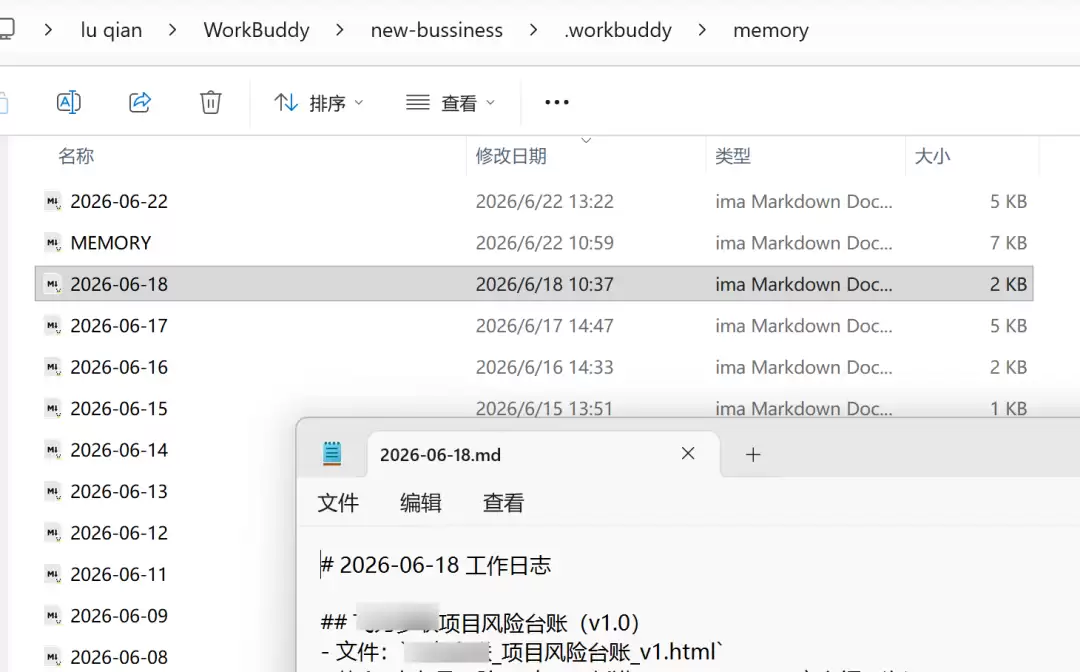The width and height of the screenshot is (1080, 672).
Task: Expand chevron after new-bussiness breadcrumb
Action: (533, 30)
